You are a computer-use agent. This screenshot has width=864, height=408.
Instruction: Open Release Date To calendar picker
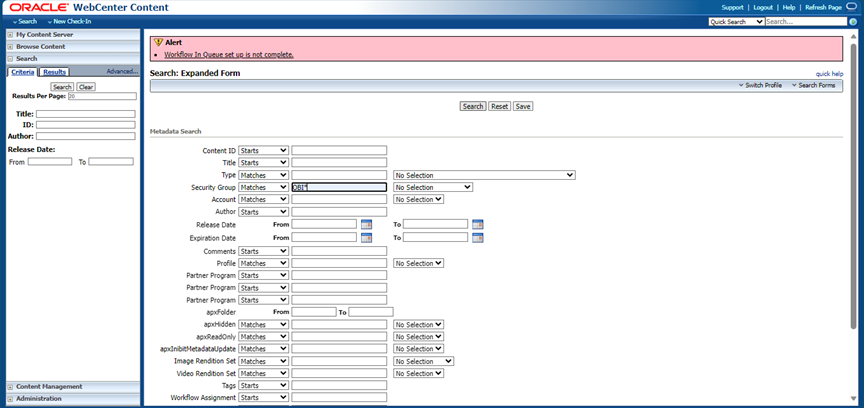(x=478, y=224)
